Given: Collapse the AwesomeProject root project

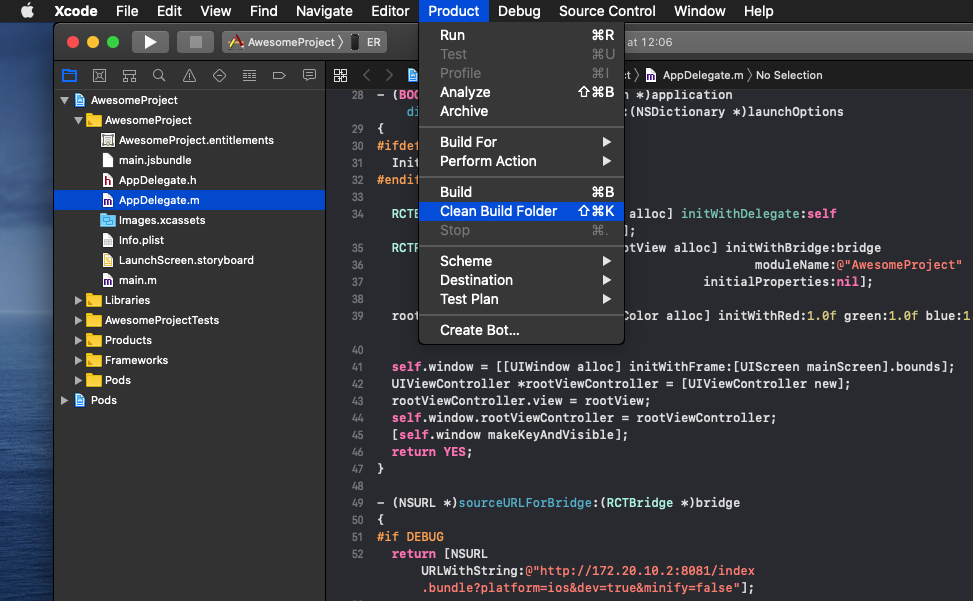Looking at the screenshot, I should 65,100.
